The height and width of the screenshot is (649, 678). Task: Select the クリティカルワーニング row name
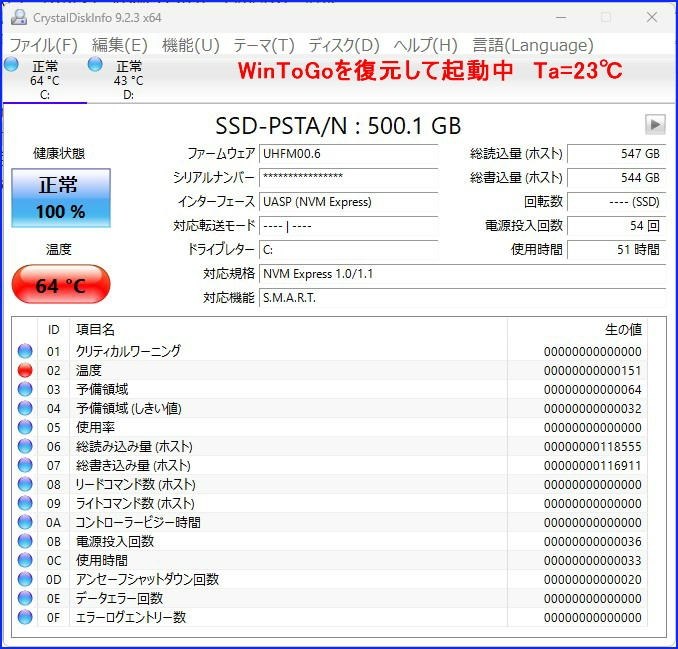pos(128,351)
